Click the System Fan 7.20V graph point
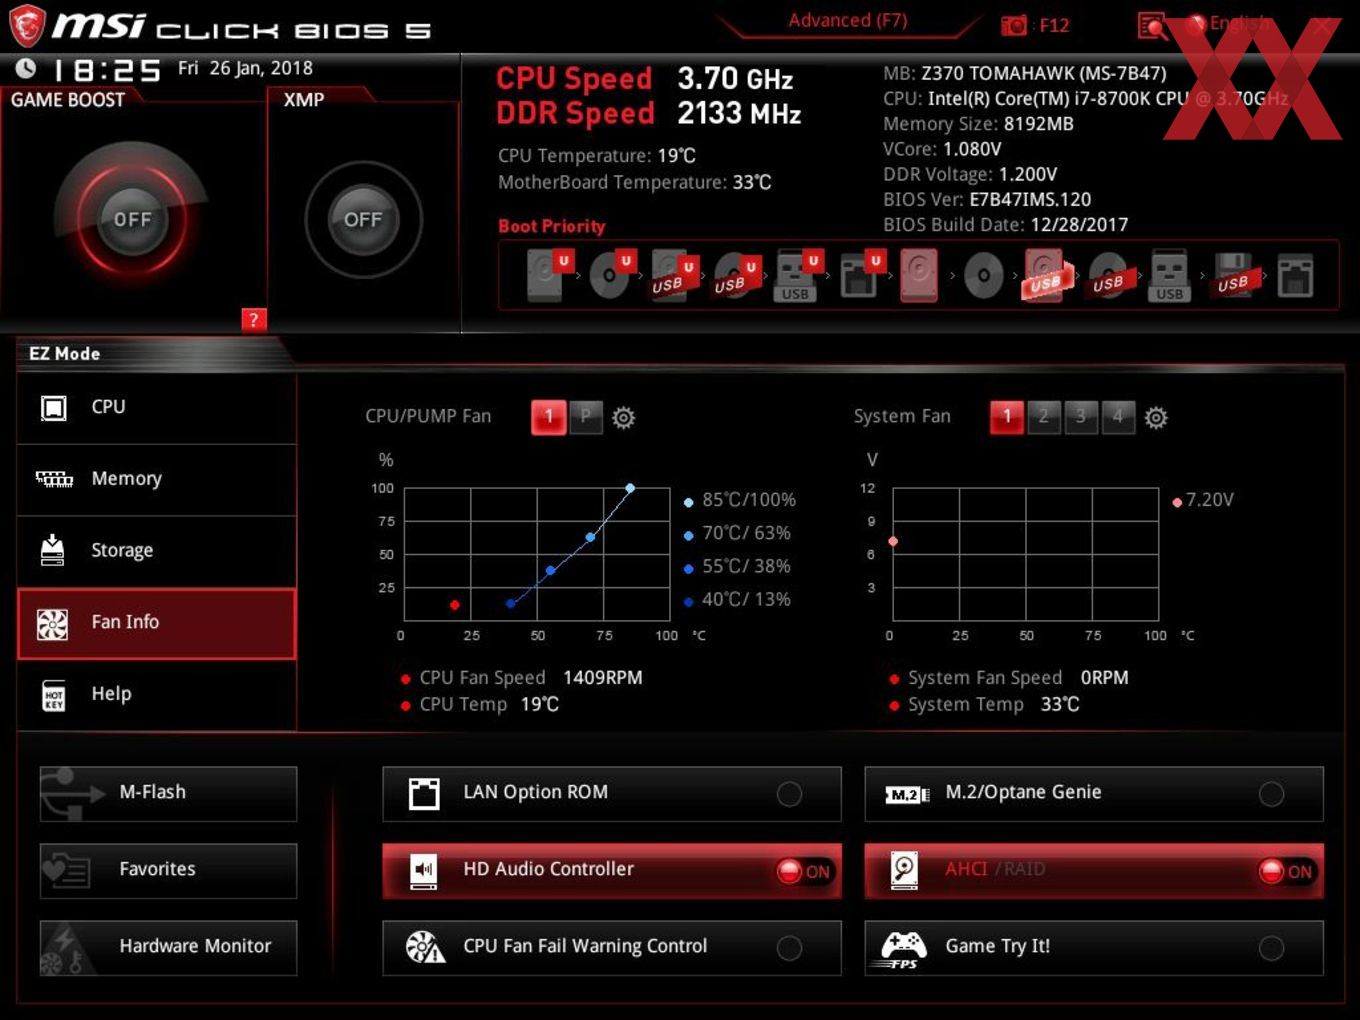Screen dimensions: 1360x1020 click(893, 541)
